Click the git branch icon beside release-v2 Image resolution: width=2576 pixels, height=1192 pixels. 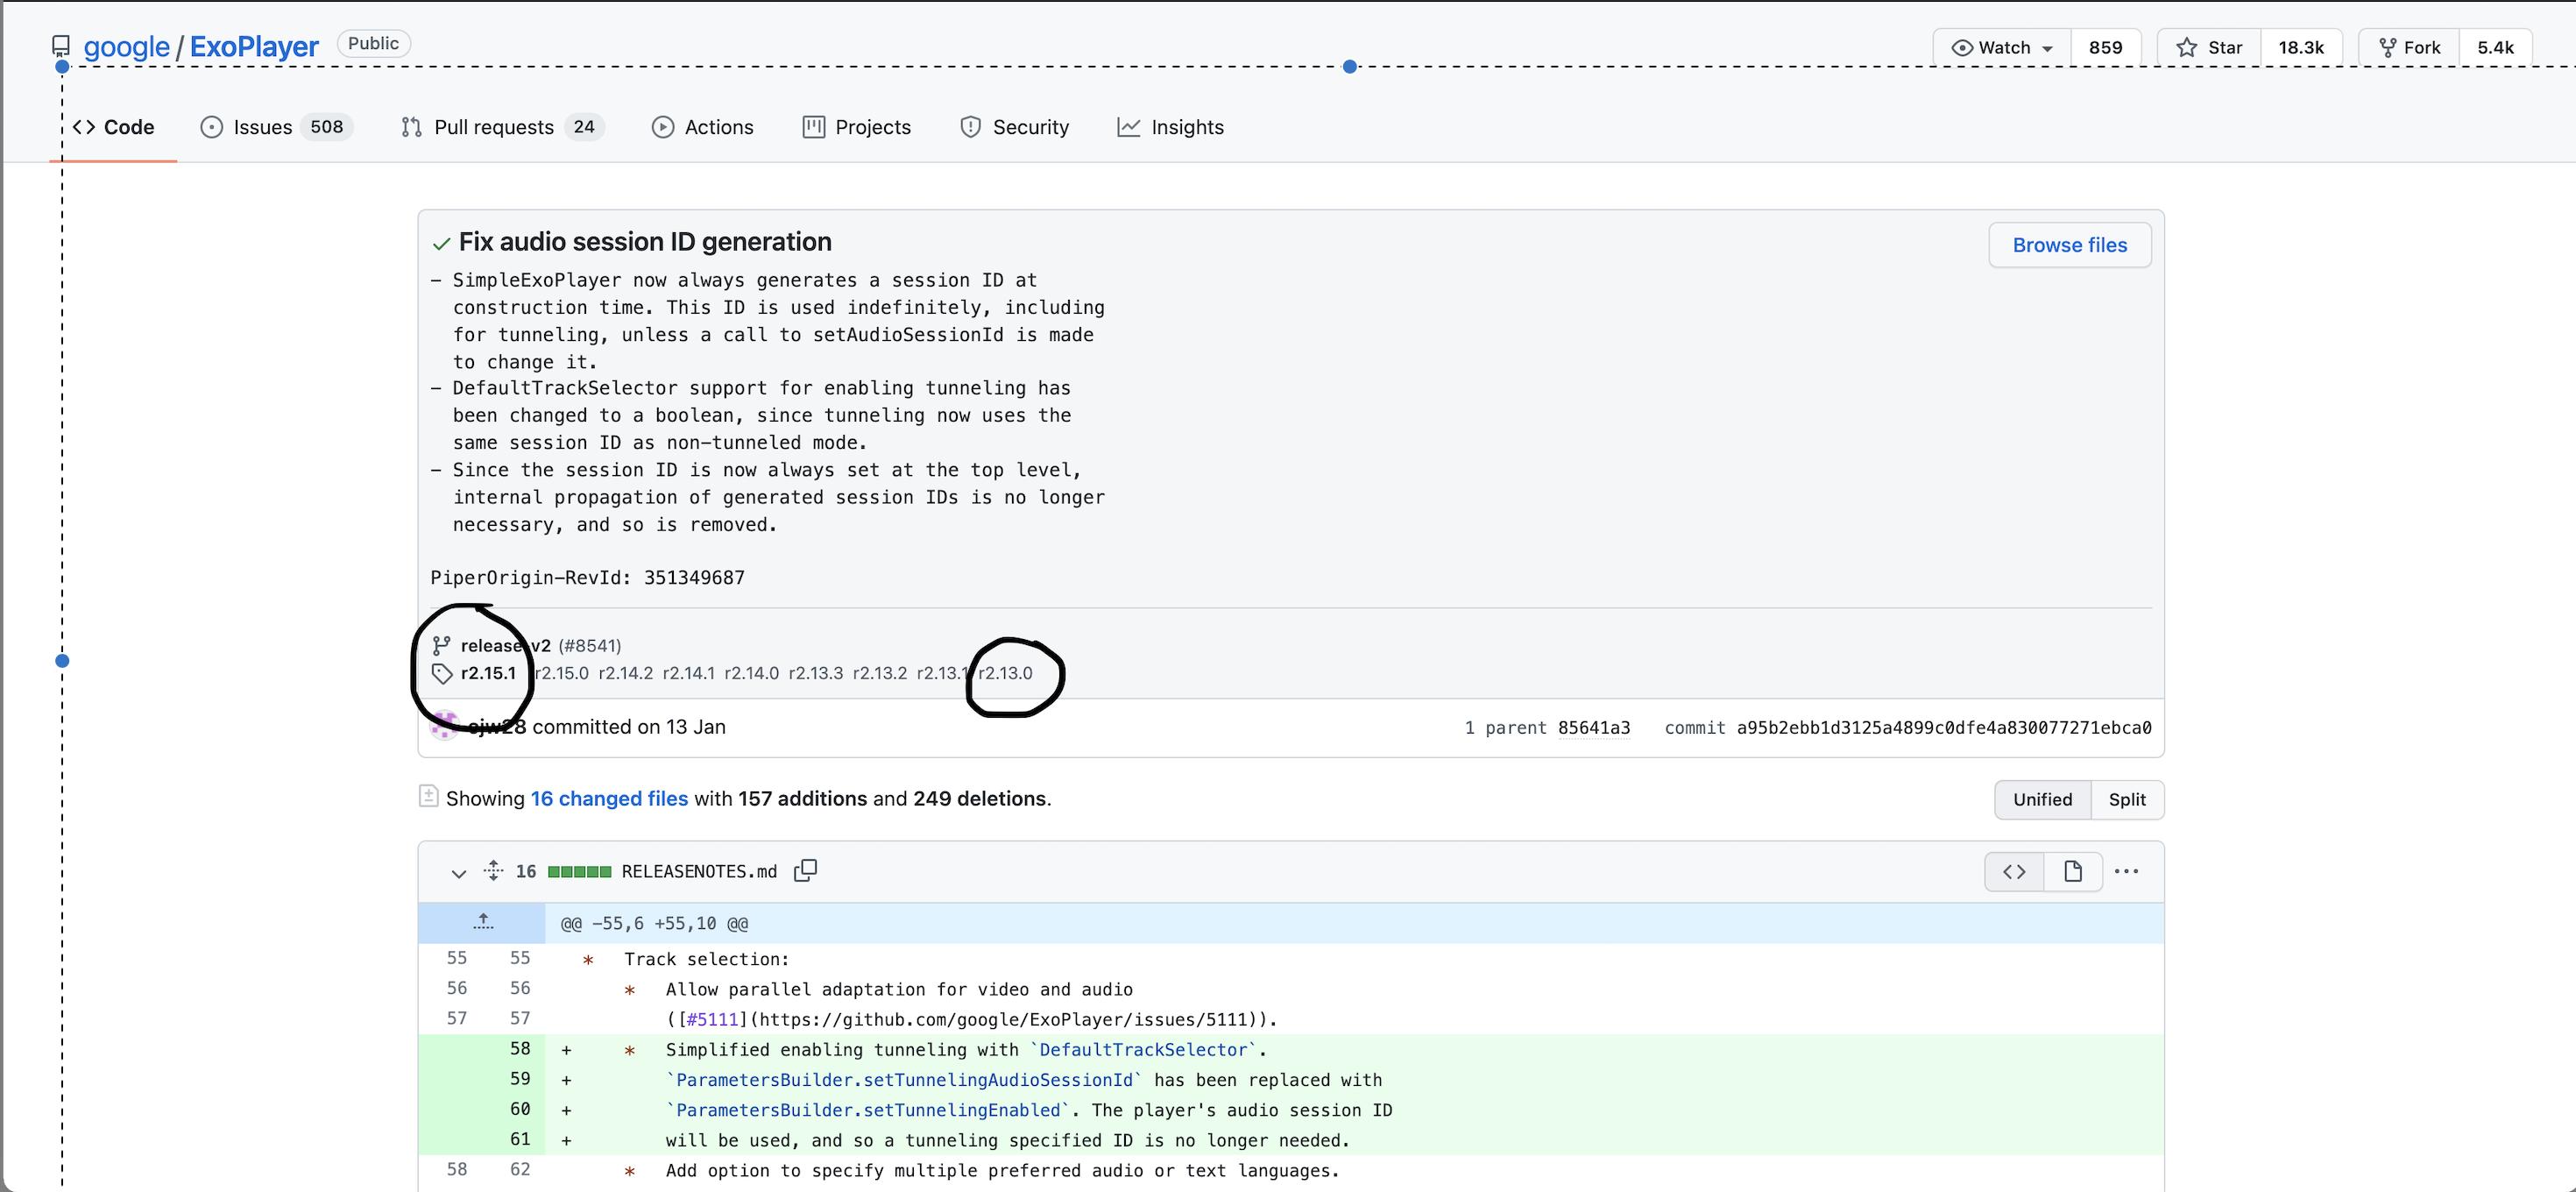click(x=441, y=645)
